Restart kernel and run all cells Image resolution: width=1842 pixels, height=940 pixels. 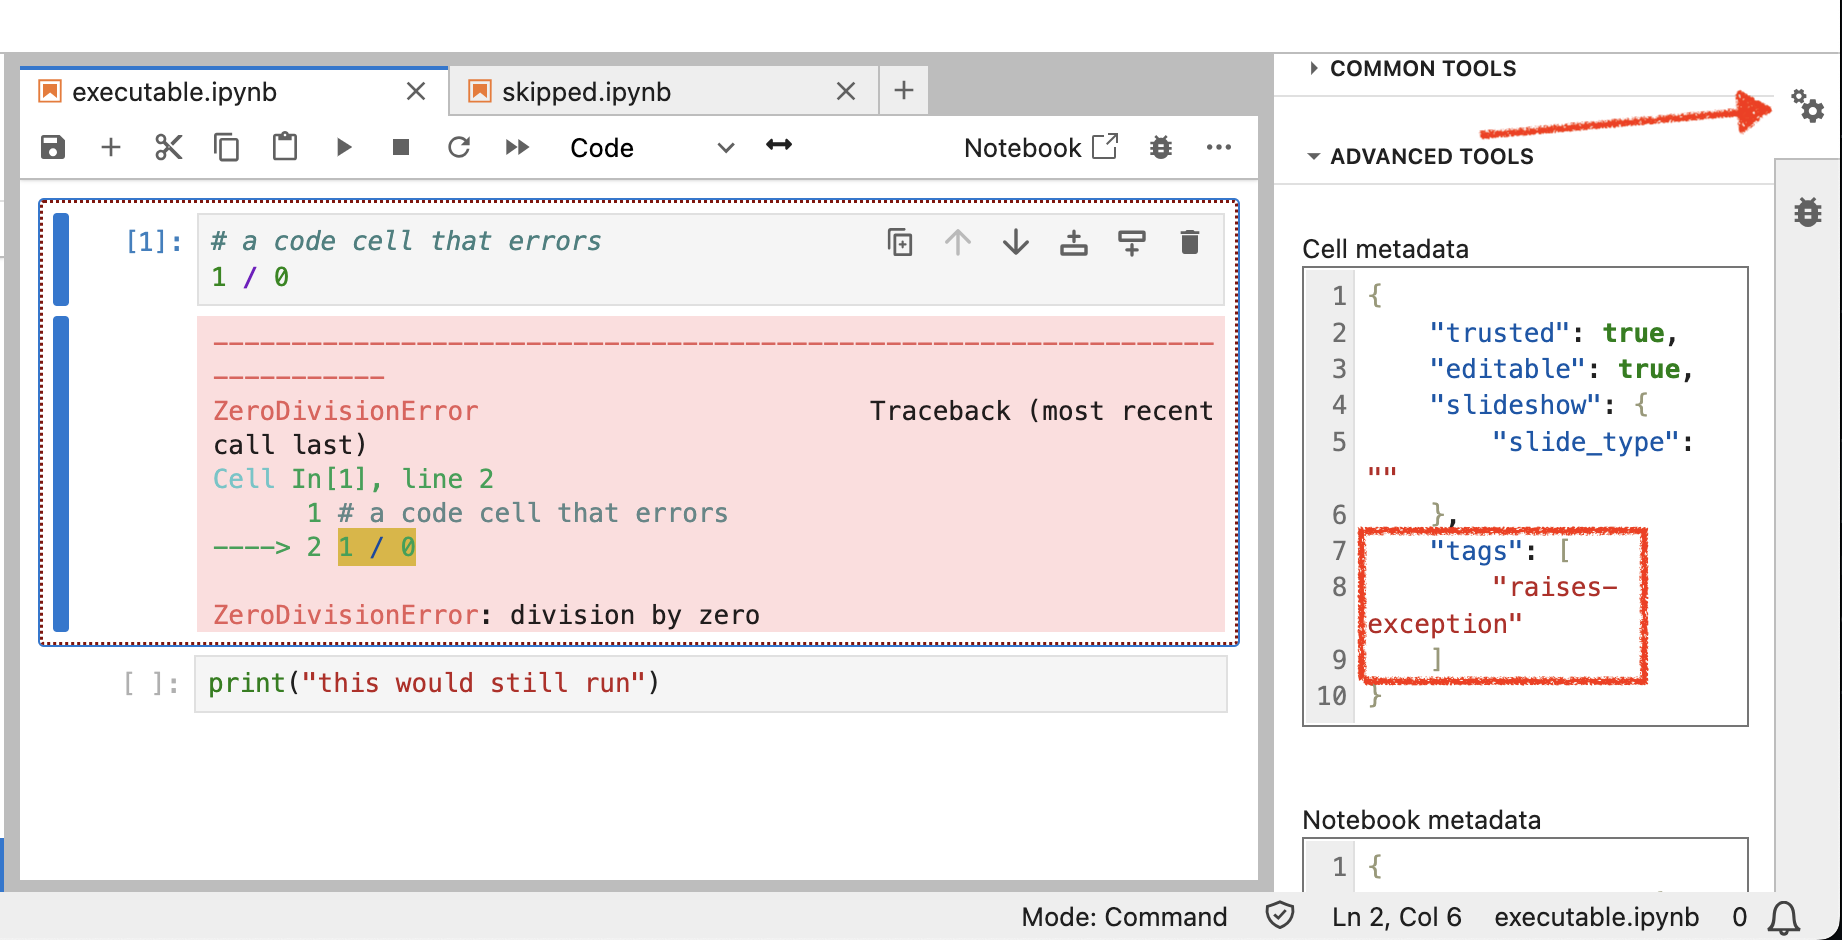[x=517, y=148]
